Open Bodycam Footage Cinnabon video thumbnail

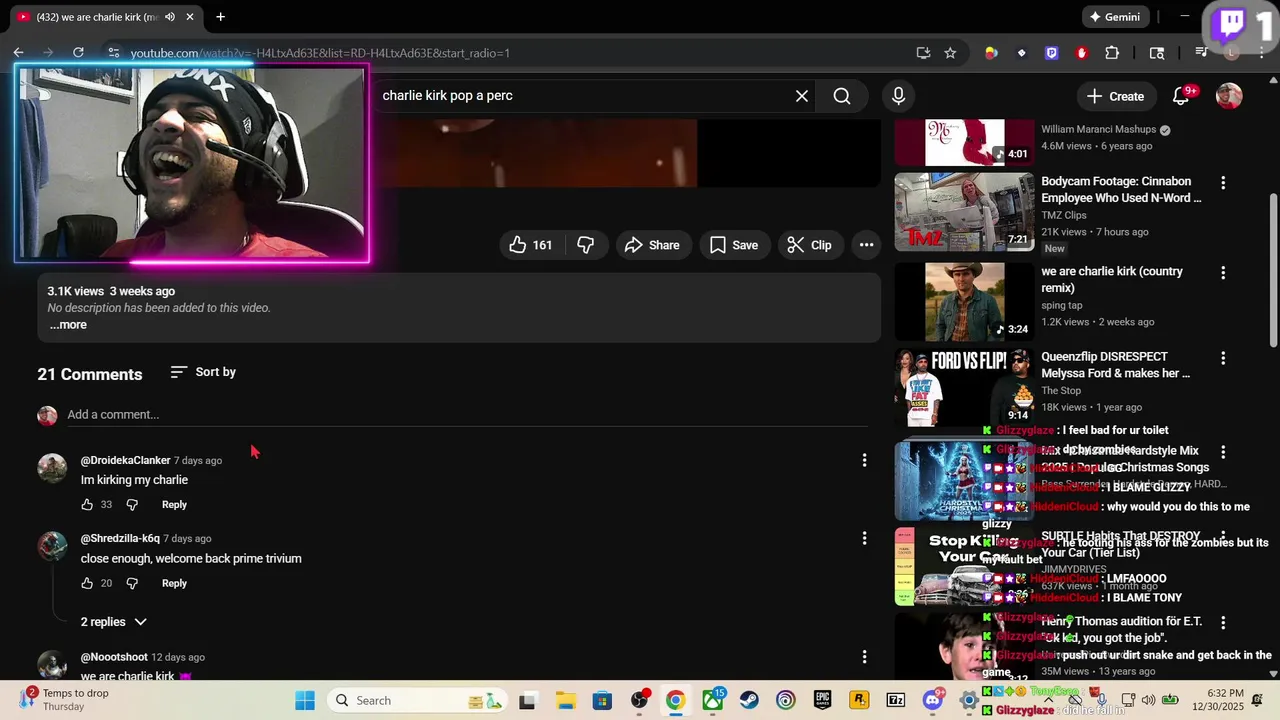[x=964, y=212]
